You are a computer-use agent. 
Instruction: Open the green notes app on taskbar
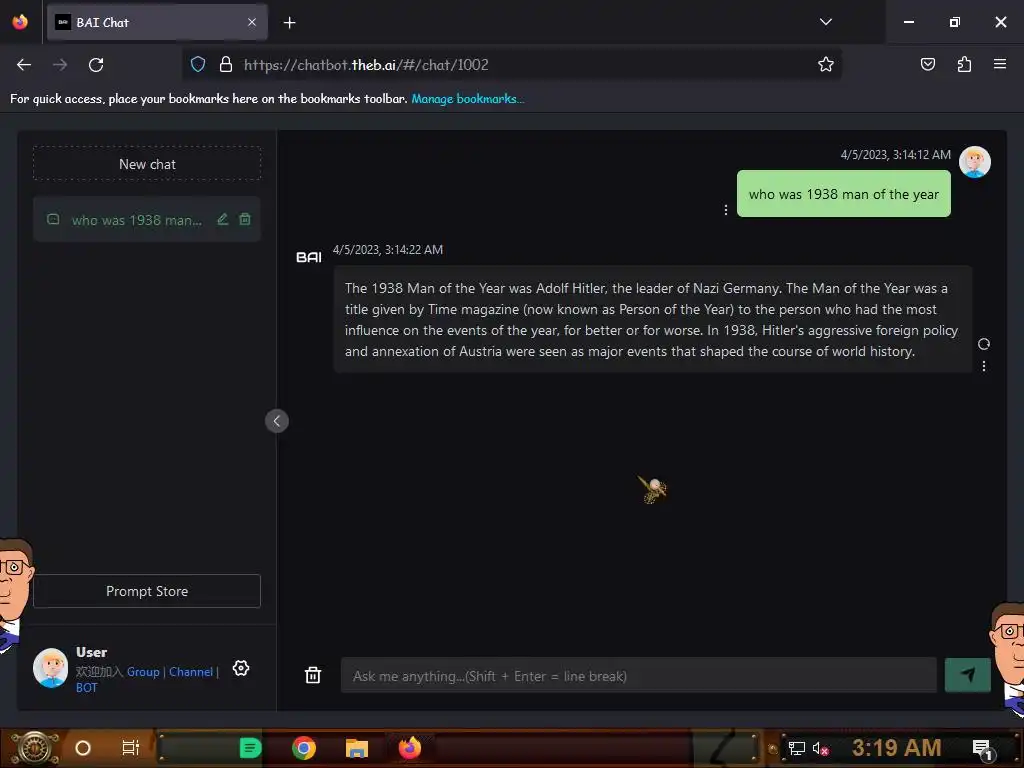pyautogui.click(x=250, y=748)
